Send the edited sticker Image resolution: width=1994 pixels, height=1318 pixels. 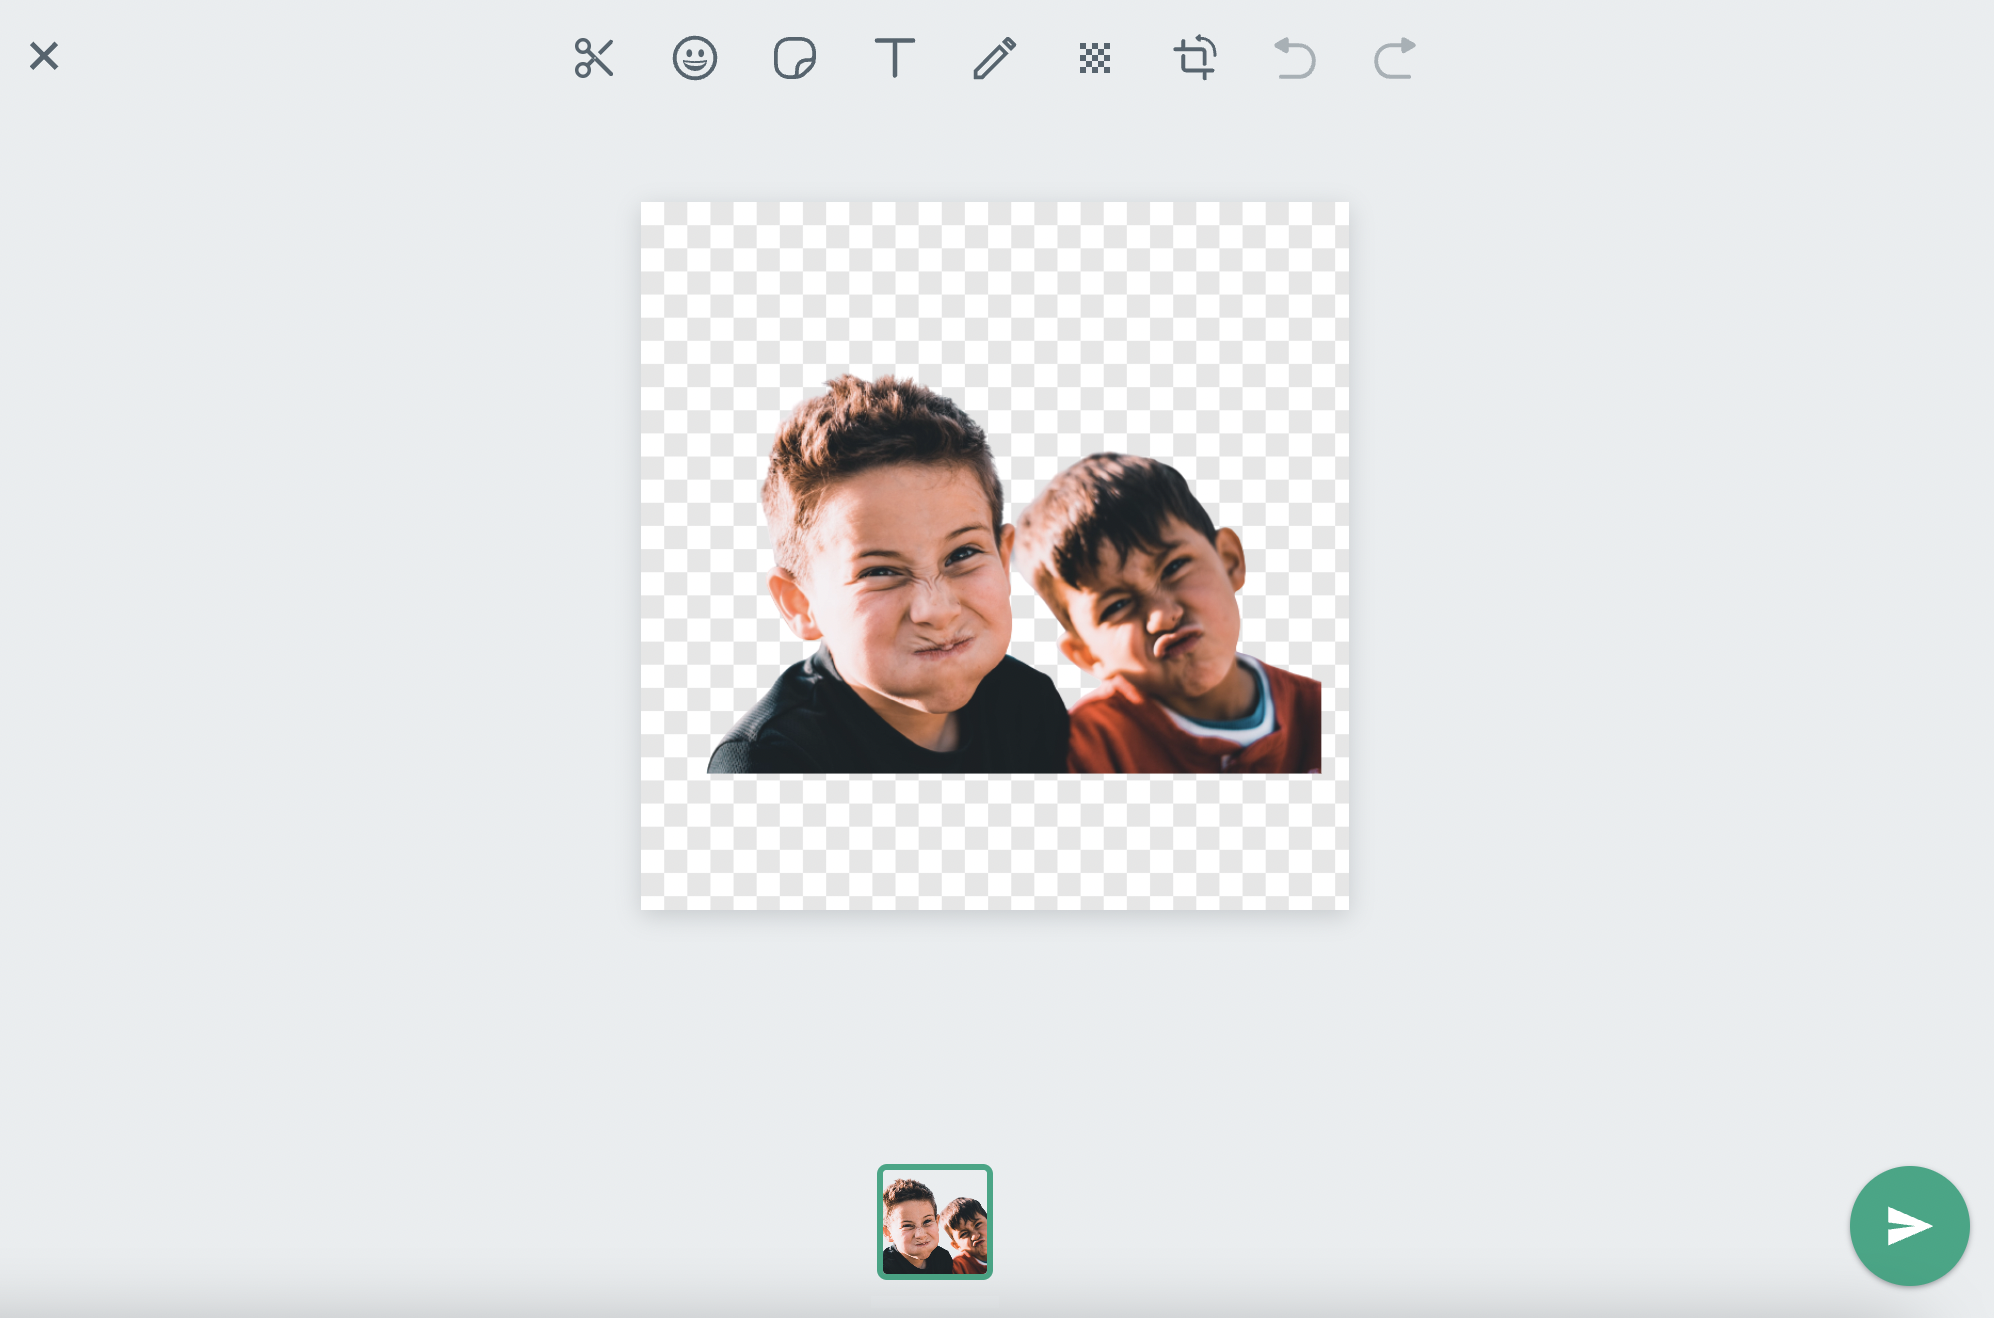click(1908, 1225)
